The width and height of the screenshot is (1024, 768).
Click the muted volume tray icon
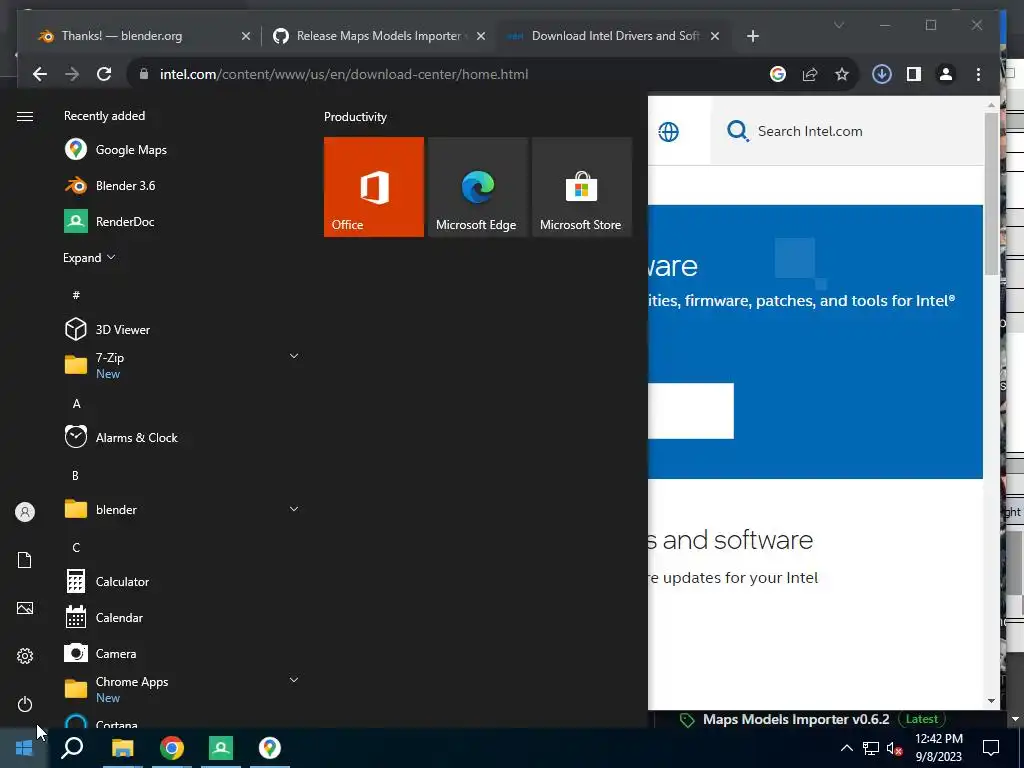pos(894,748)
